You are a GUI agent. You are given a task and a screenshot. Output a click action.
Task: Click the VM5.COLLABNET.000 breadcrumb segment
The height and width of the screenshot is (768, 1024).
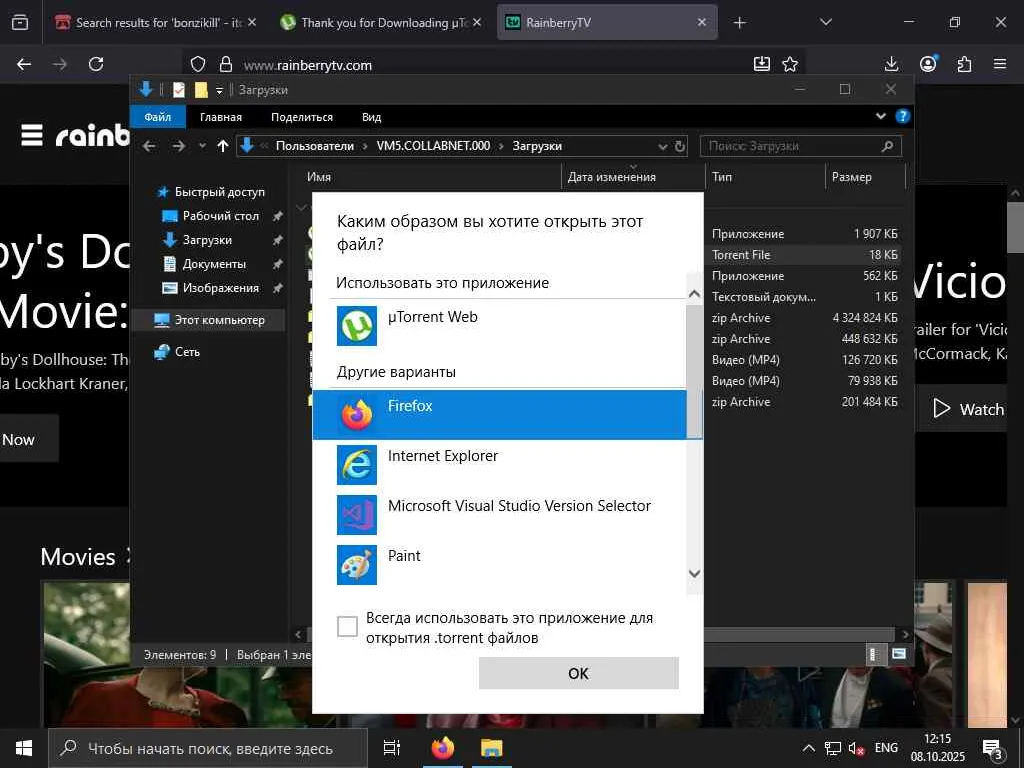433,146
